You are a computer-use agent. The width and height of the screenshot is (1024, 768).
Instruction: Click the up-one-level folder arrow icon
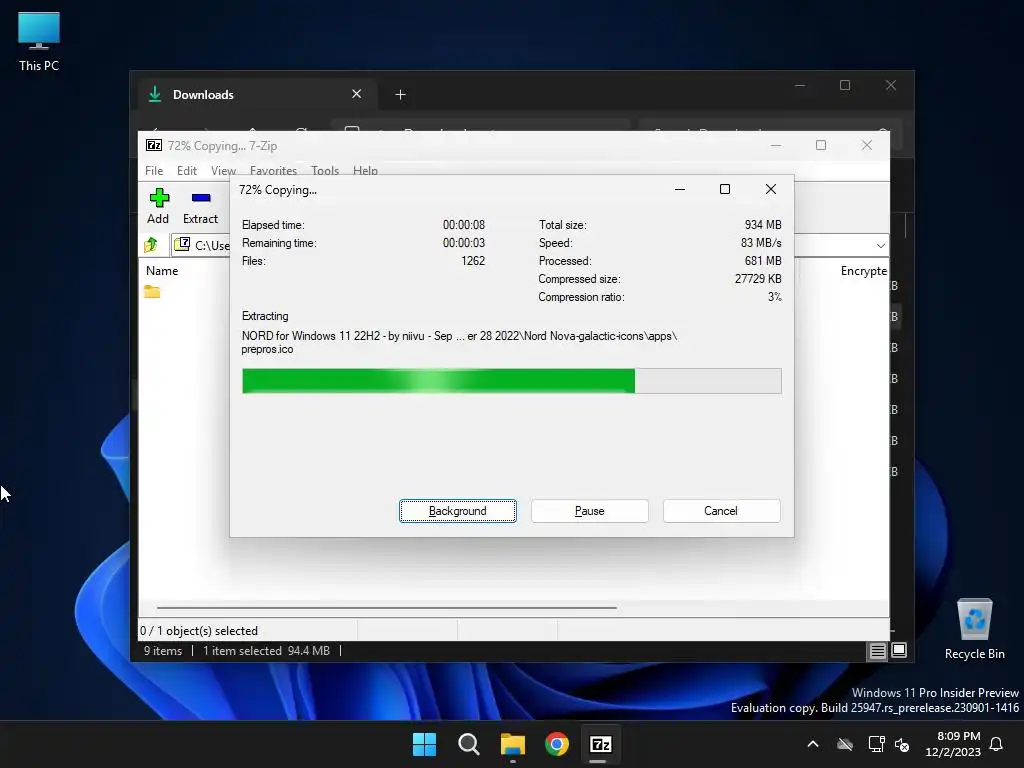152,245
